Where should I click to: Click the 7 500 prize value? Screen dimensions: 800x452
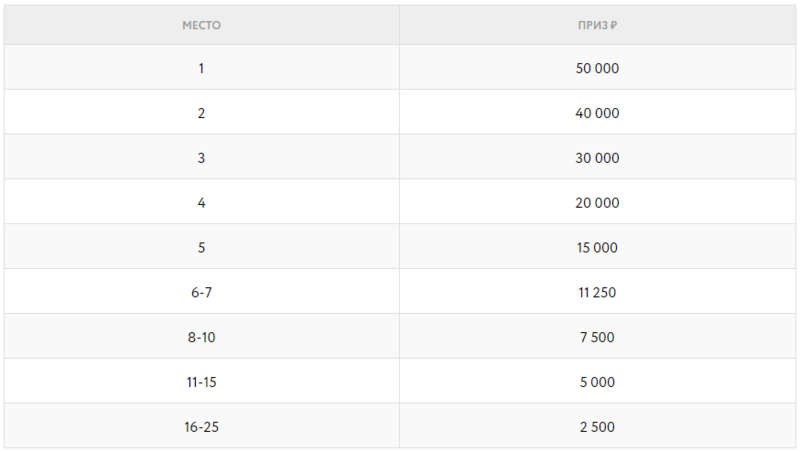click(x=597, y=338)
